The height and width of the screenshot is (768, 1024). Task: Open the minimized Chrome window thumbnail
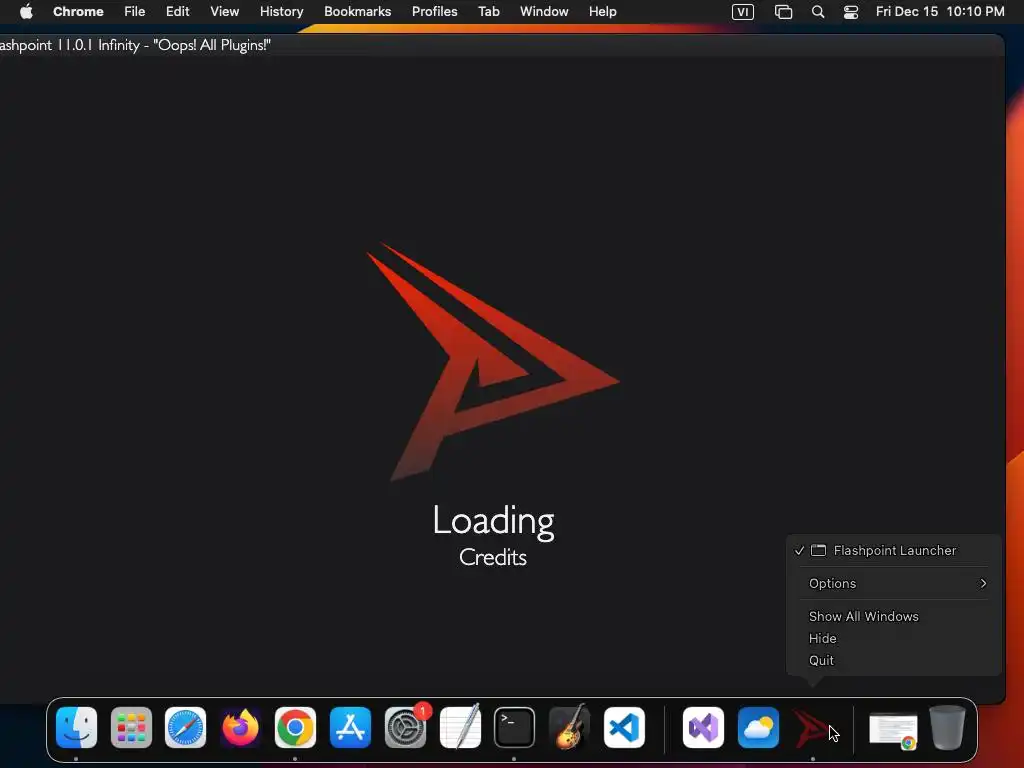pyautogui.click(x=893, y=730)
